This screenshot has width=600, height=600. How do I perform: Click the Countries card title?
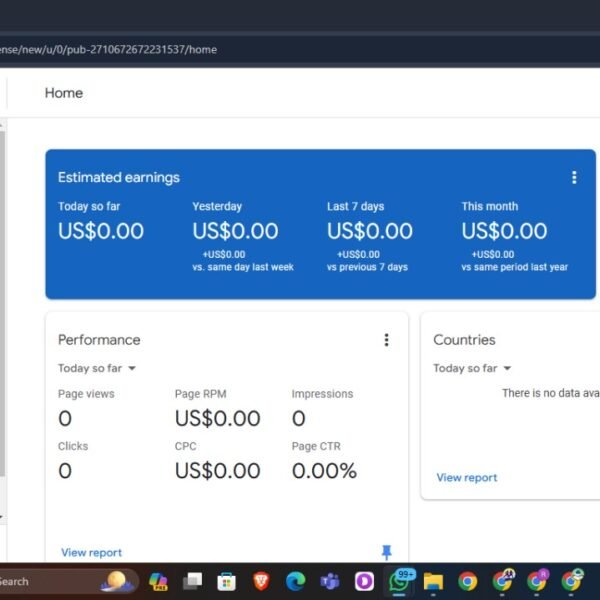(464, 340)
